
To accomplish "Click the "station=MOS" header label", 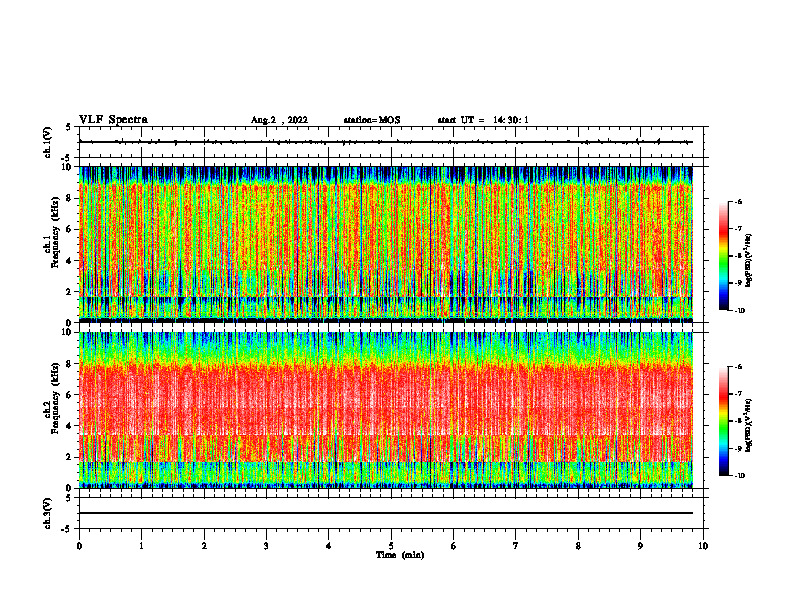I will (x=372, y=120).
